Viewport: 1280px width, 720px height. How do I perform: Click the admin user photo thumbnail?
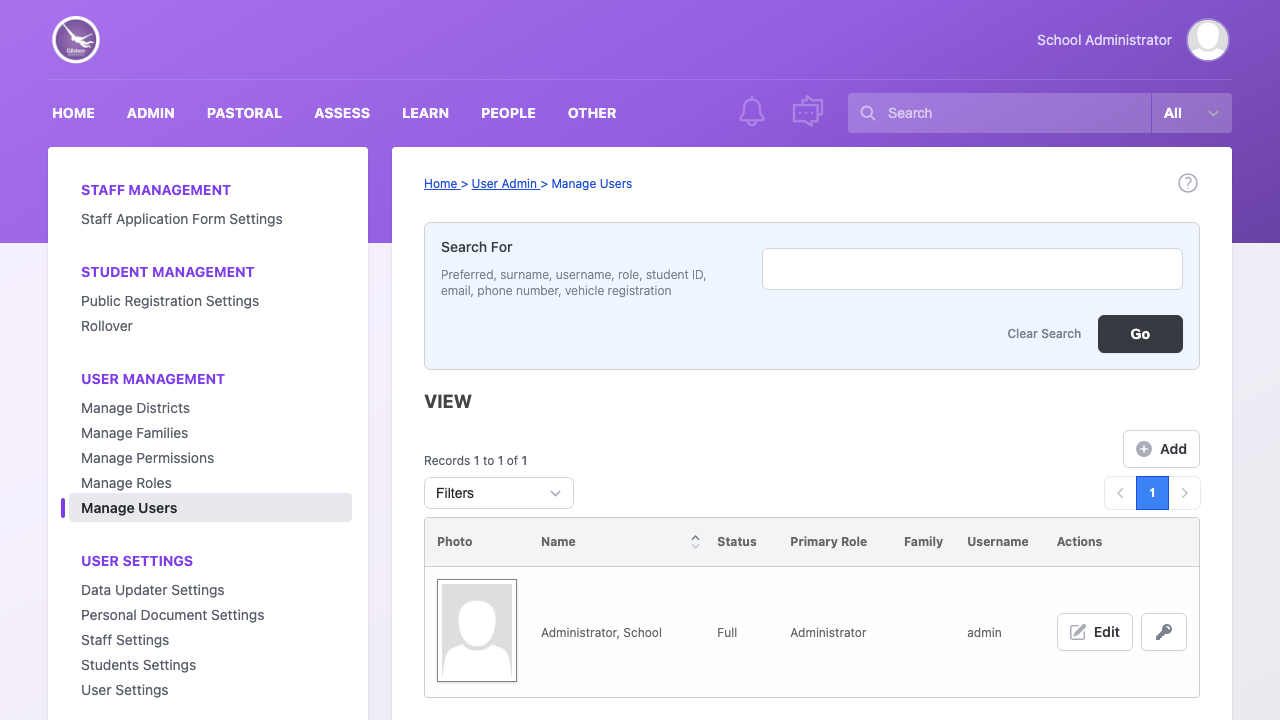(x=477, y=631)
